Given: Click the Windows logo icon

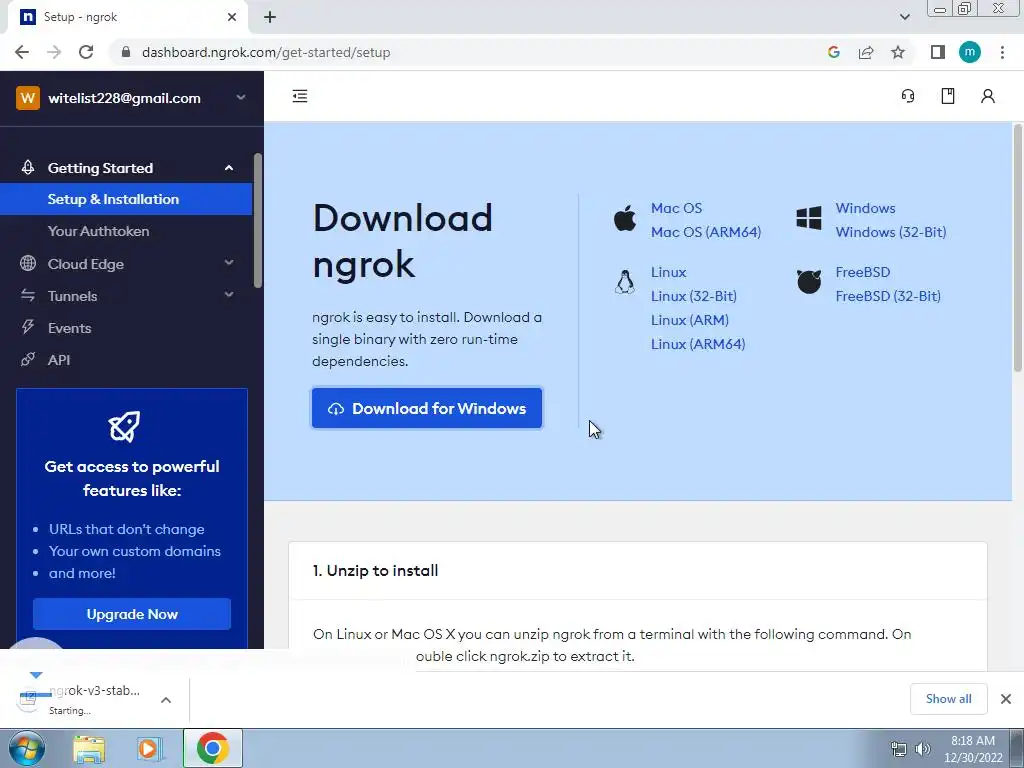Looking at the screenshot, I should click(x=809, y=218).
